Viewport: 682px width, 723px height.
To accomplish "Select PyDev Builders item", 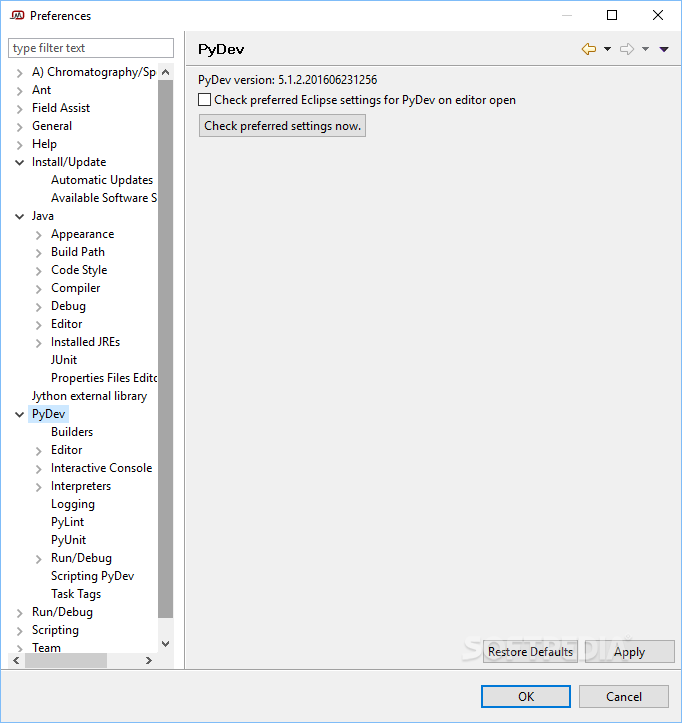I will pyautogui.click(x=72, y=432).
